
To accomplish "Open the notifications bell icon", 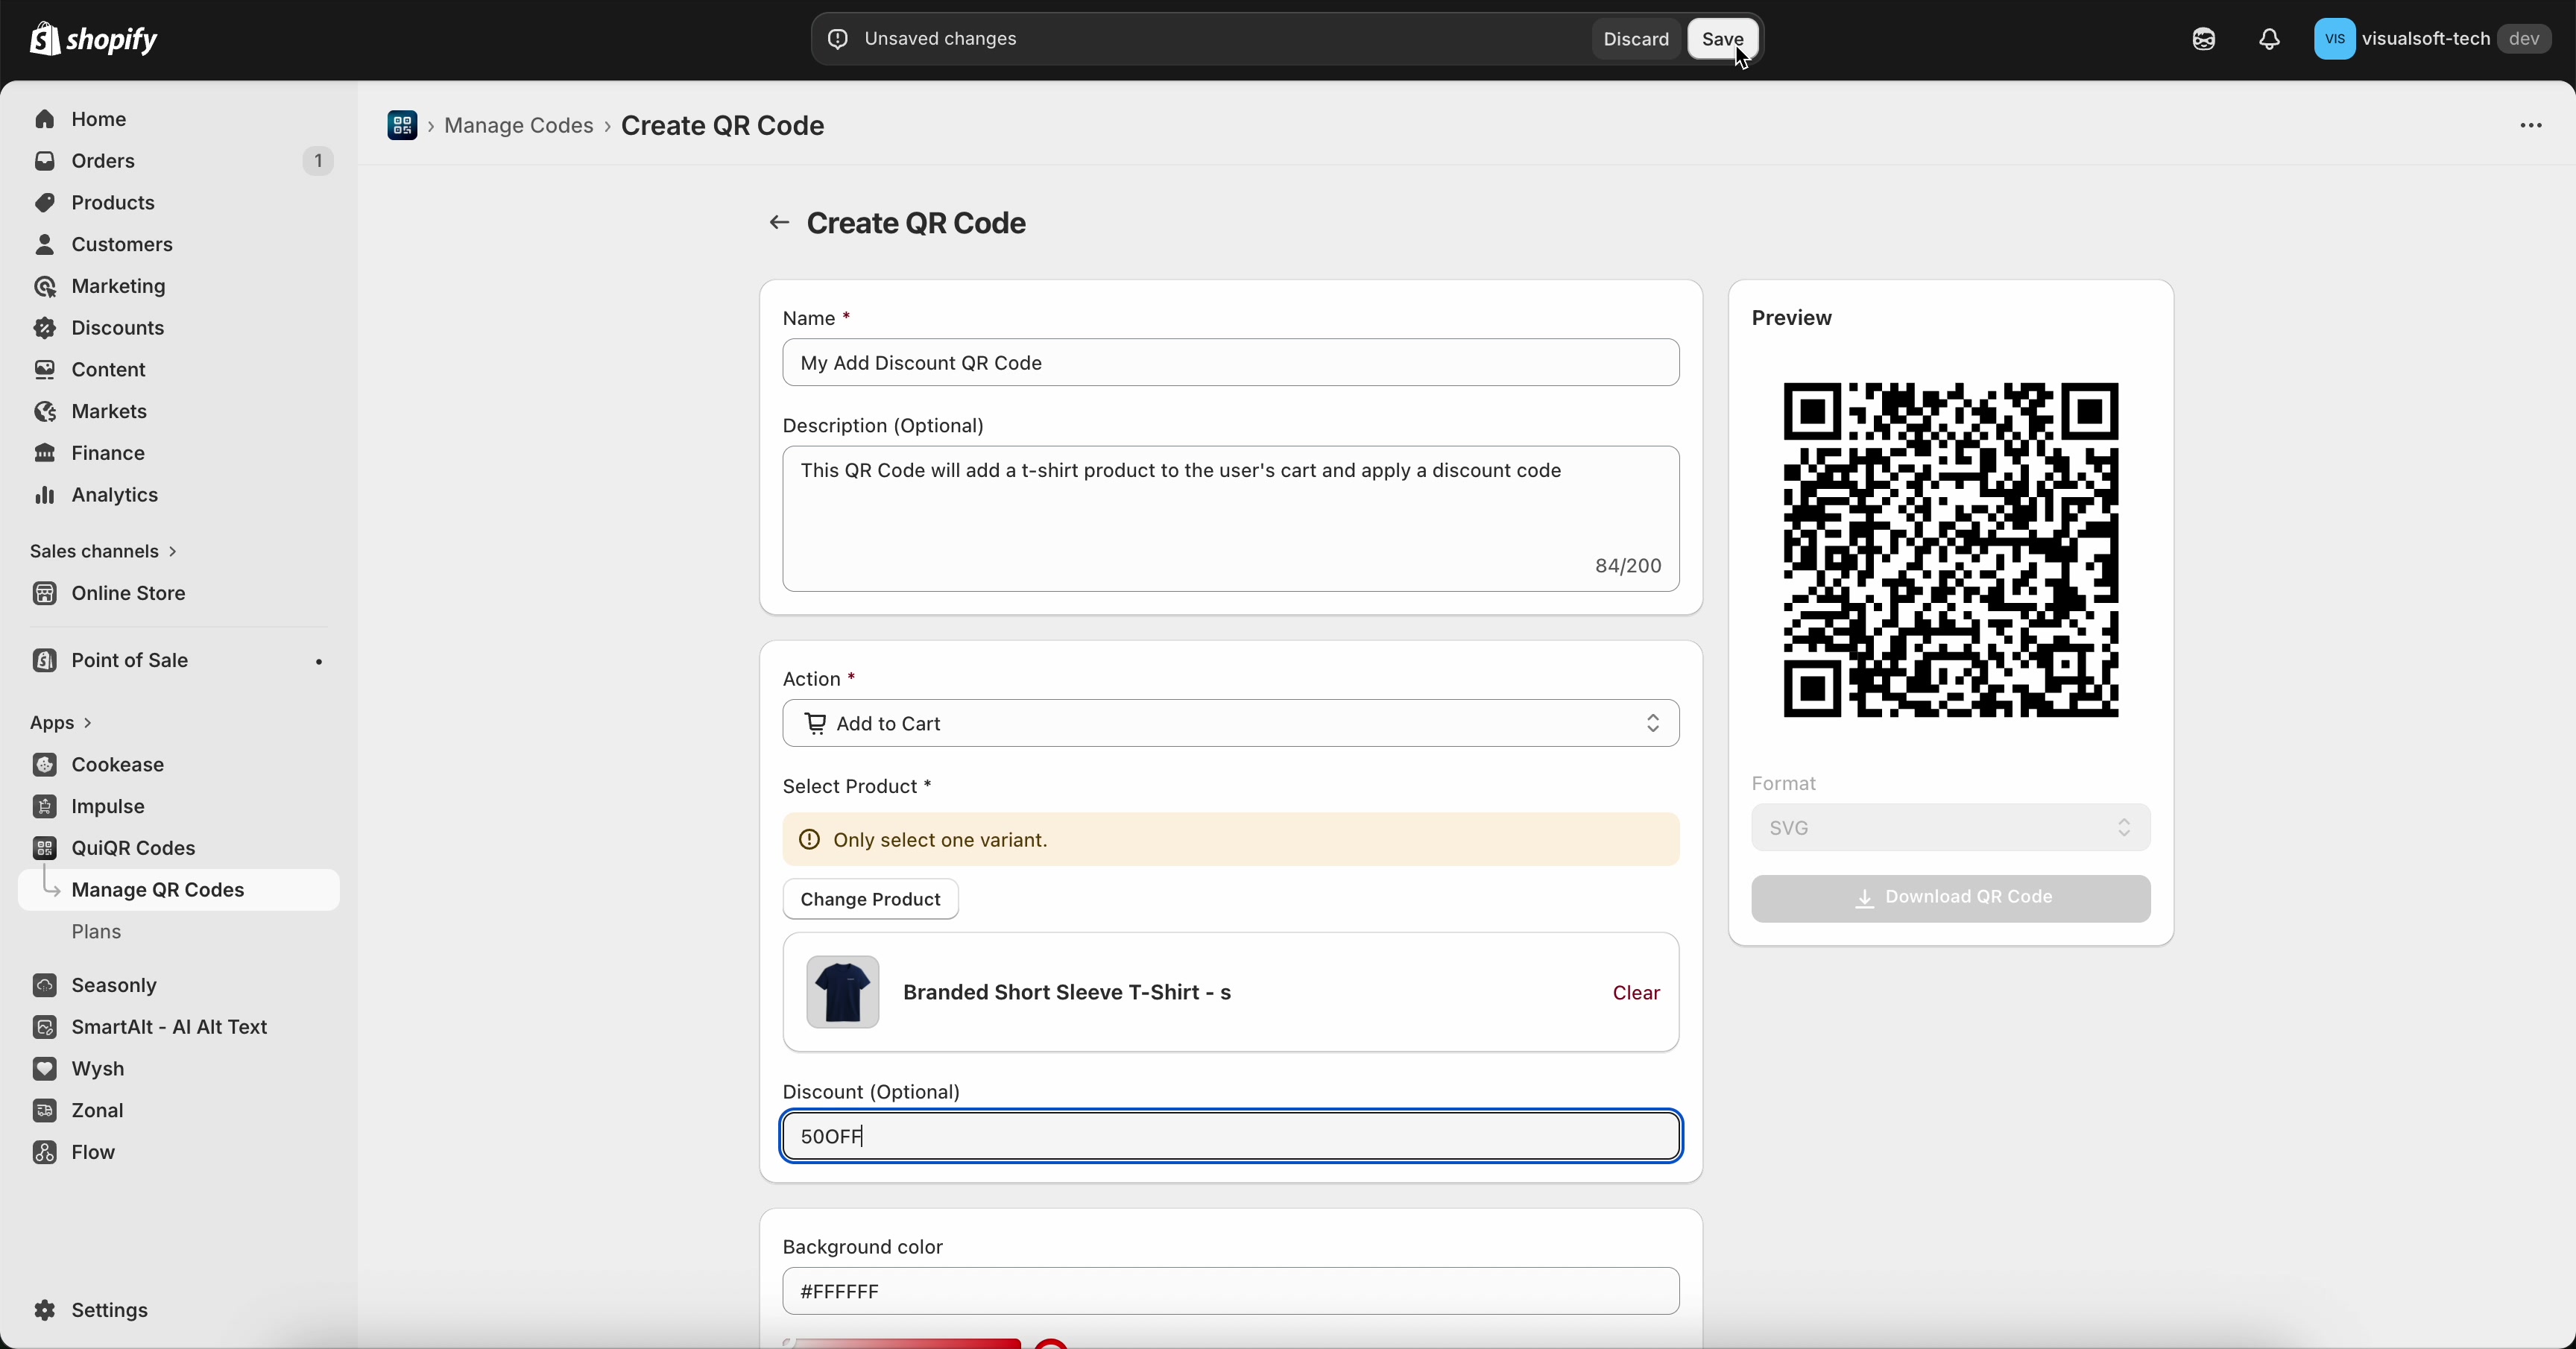I will coord(2269,40).
